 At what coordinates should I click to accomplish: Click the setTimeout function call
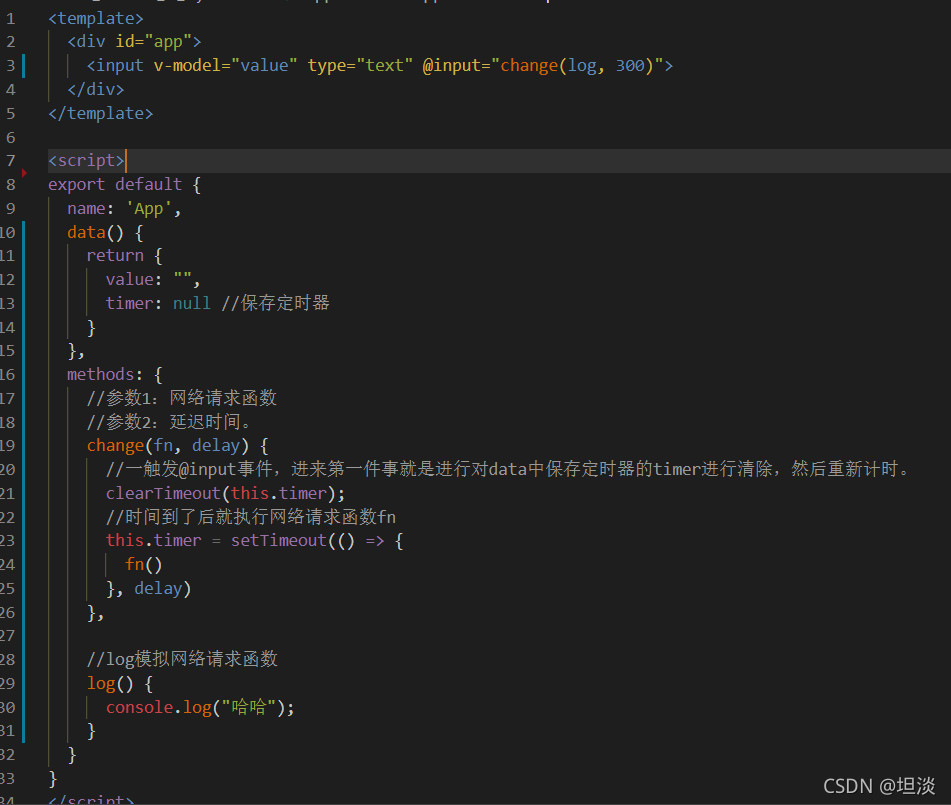point(279,541)
